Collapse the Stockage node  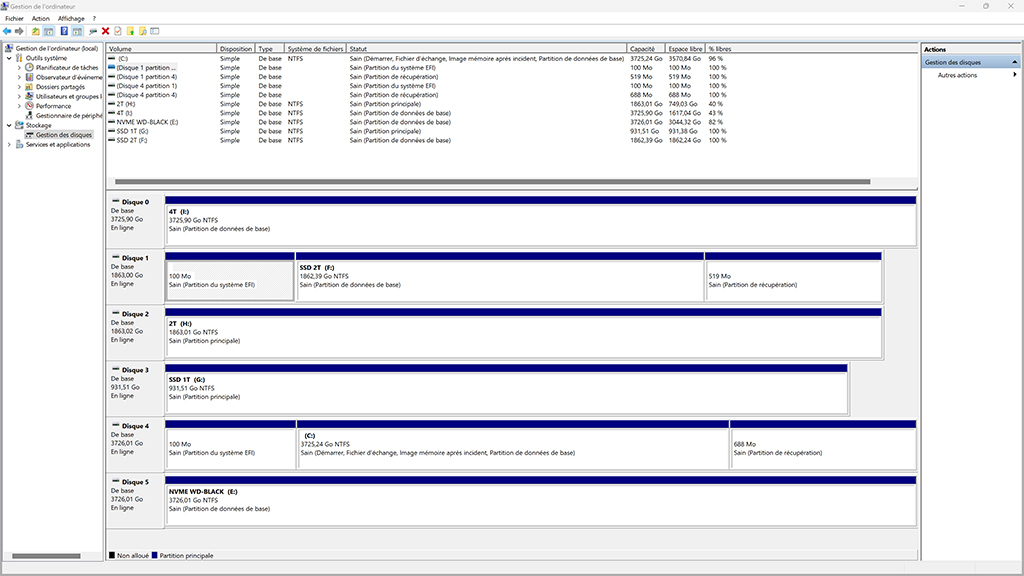click(9, 125)
